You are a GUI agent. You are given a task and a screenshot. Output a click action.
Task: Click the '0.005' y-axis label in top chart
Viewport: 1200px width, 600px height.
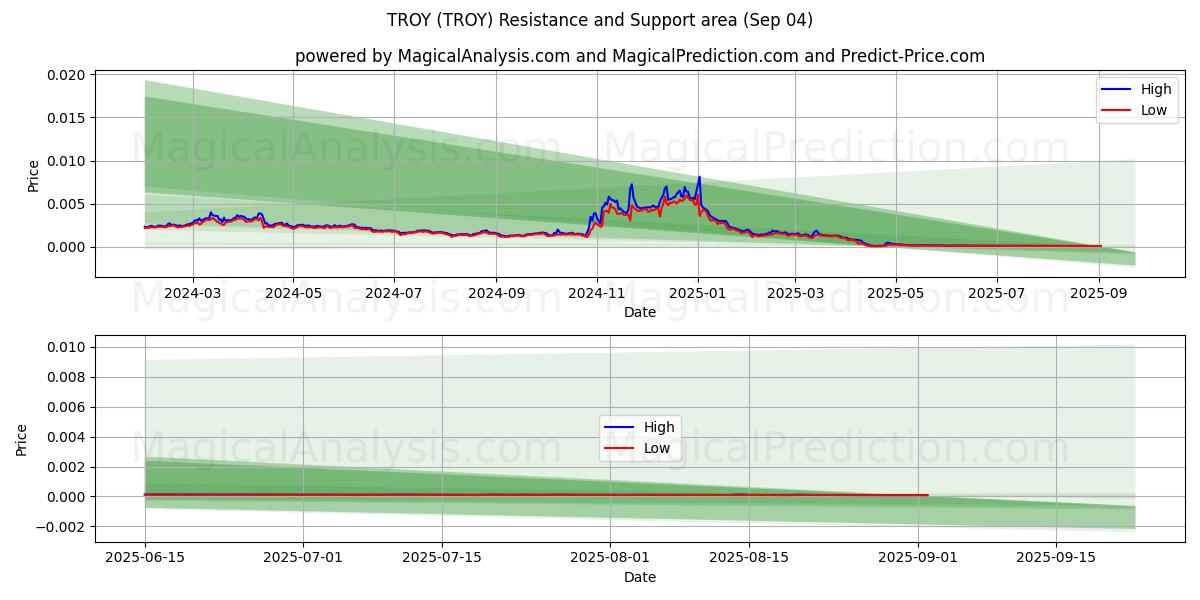tap(68, 204)
